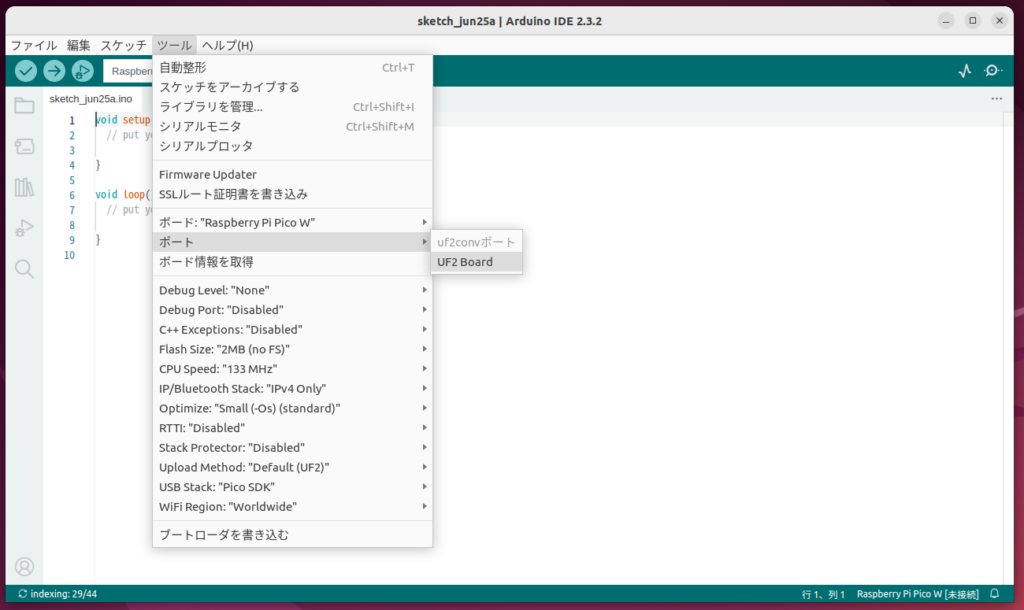Viewport: 1024px width, 610px height.
Task: Open the editor tab three-dots menu
Action: 997,99
